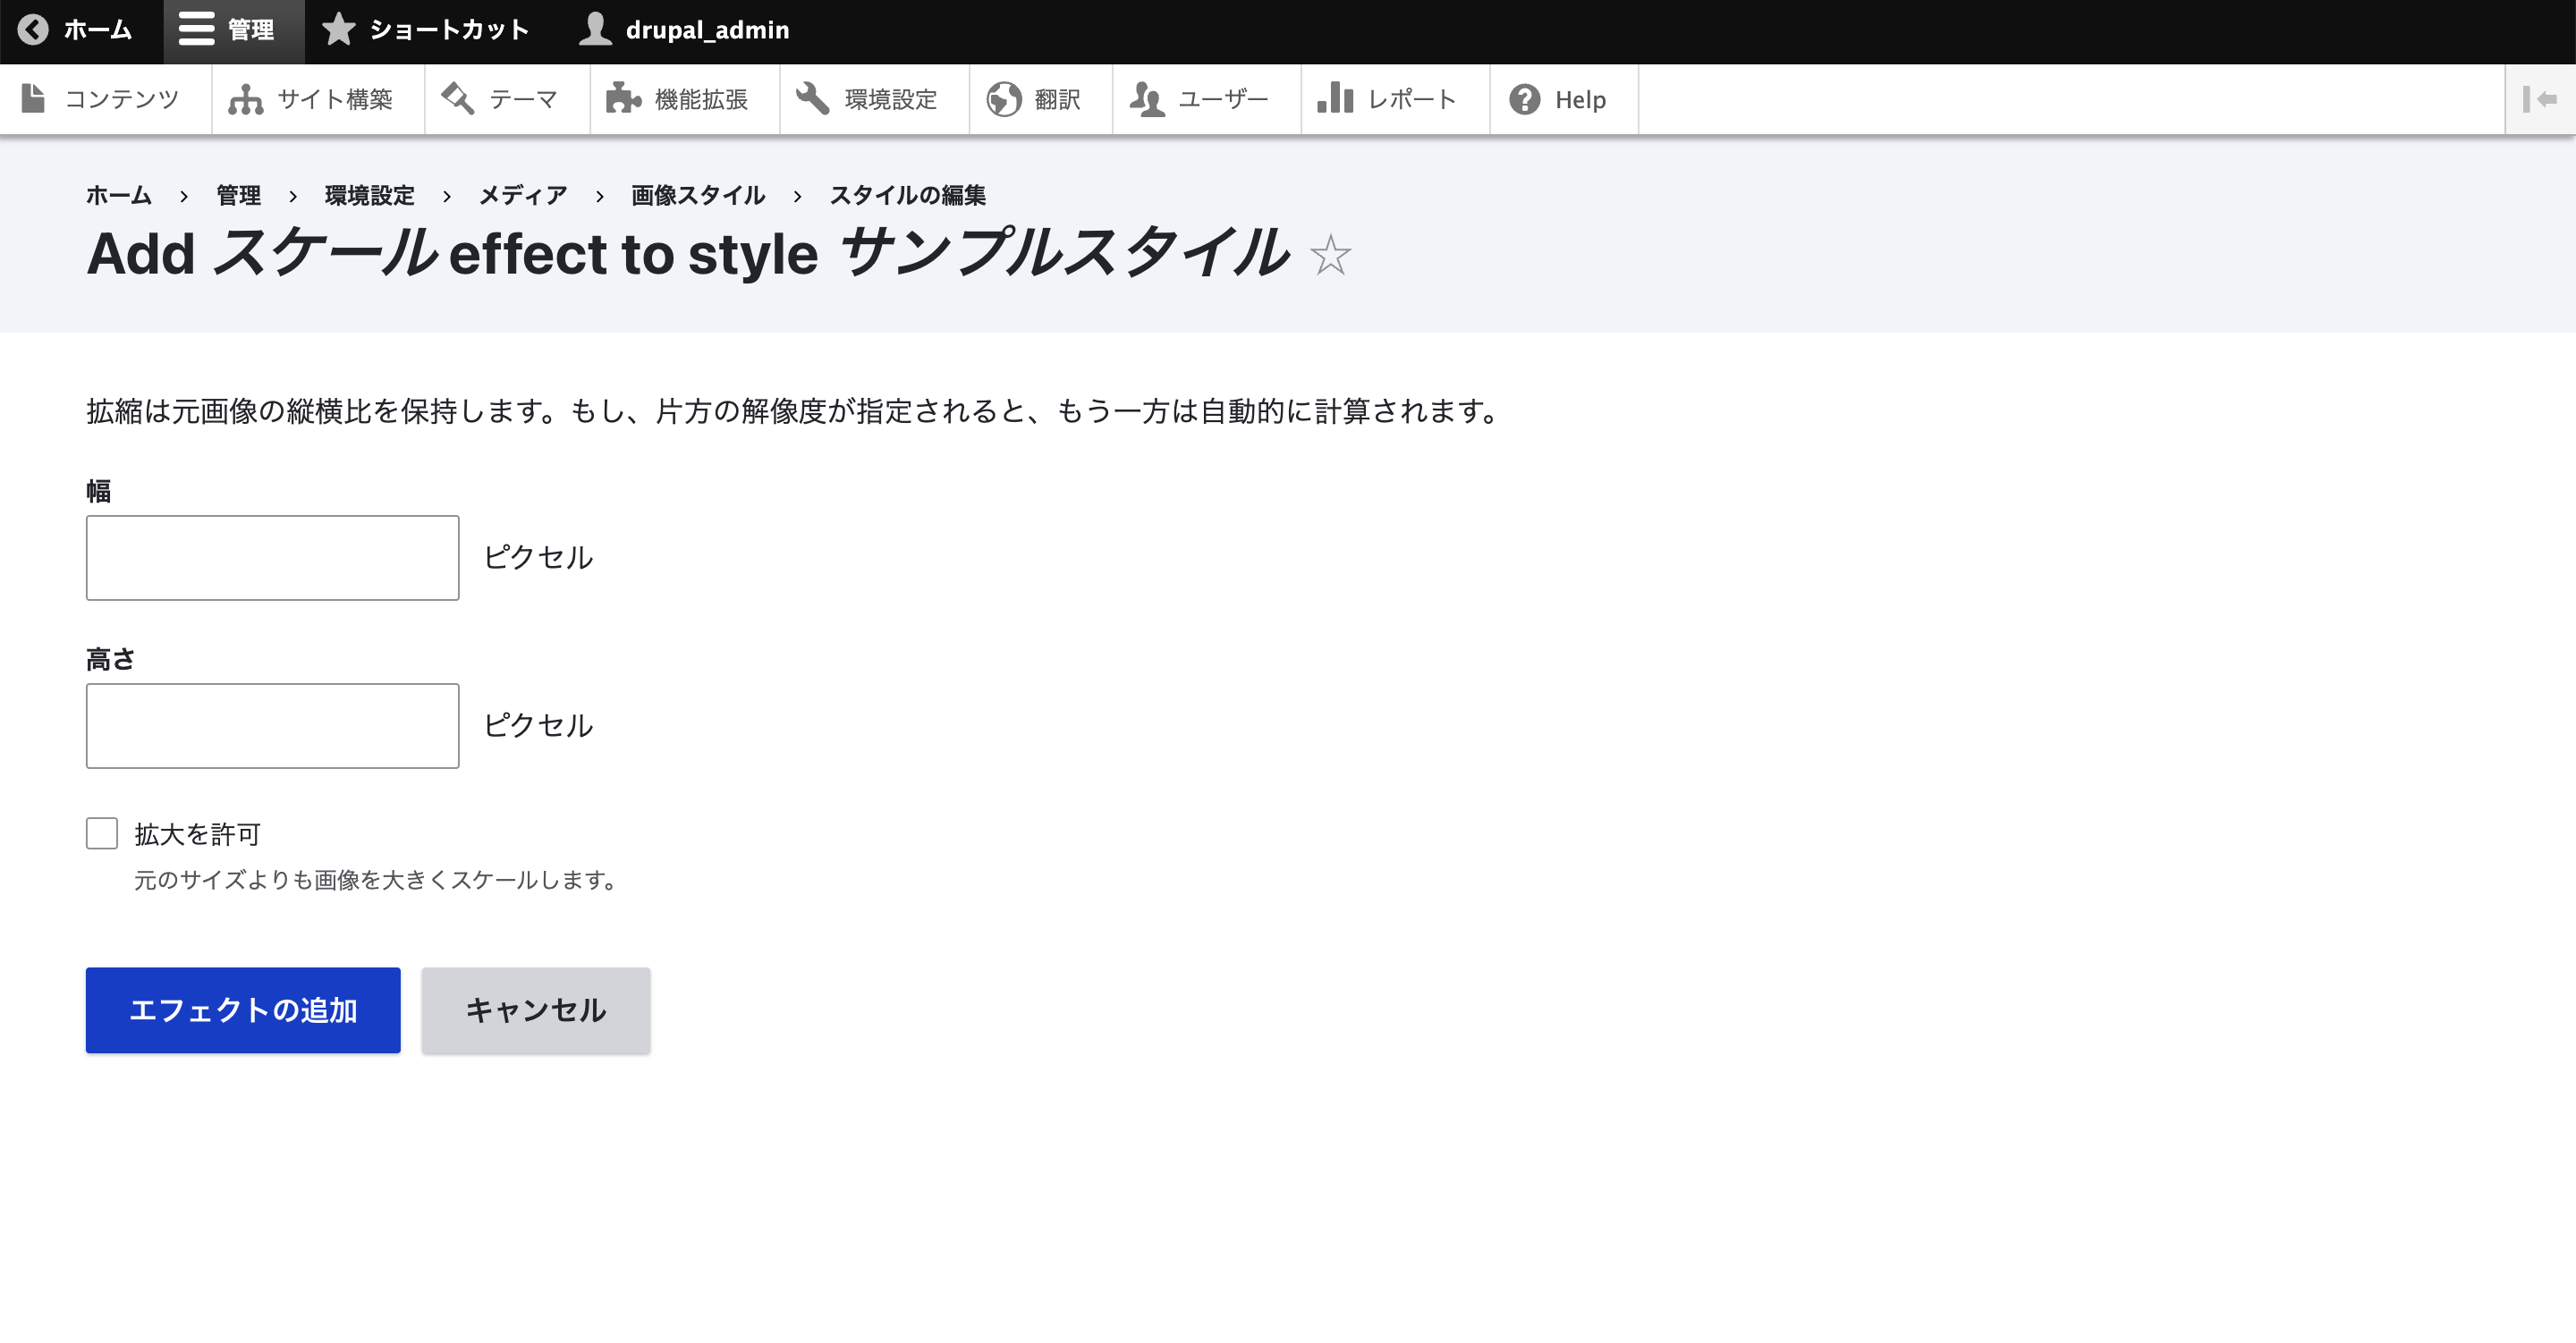2576x1343 pixels.
Task: Click the Help question mark icon
Action: click(x=1523, y=98)
